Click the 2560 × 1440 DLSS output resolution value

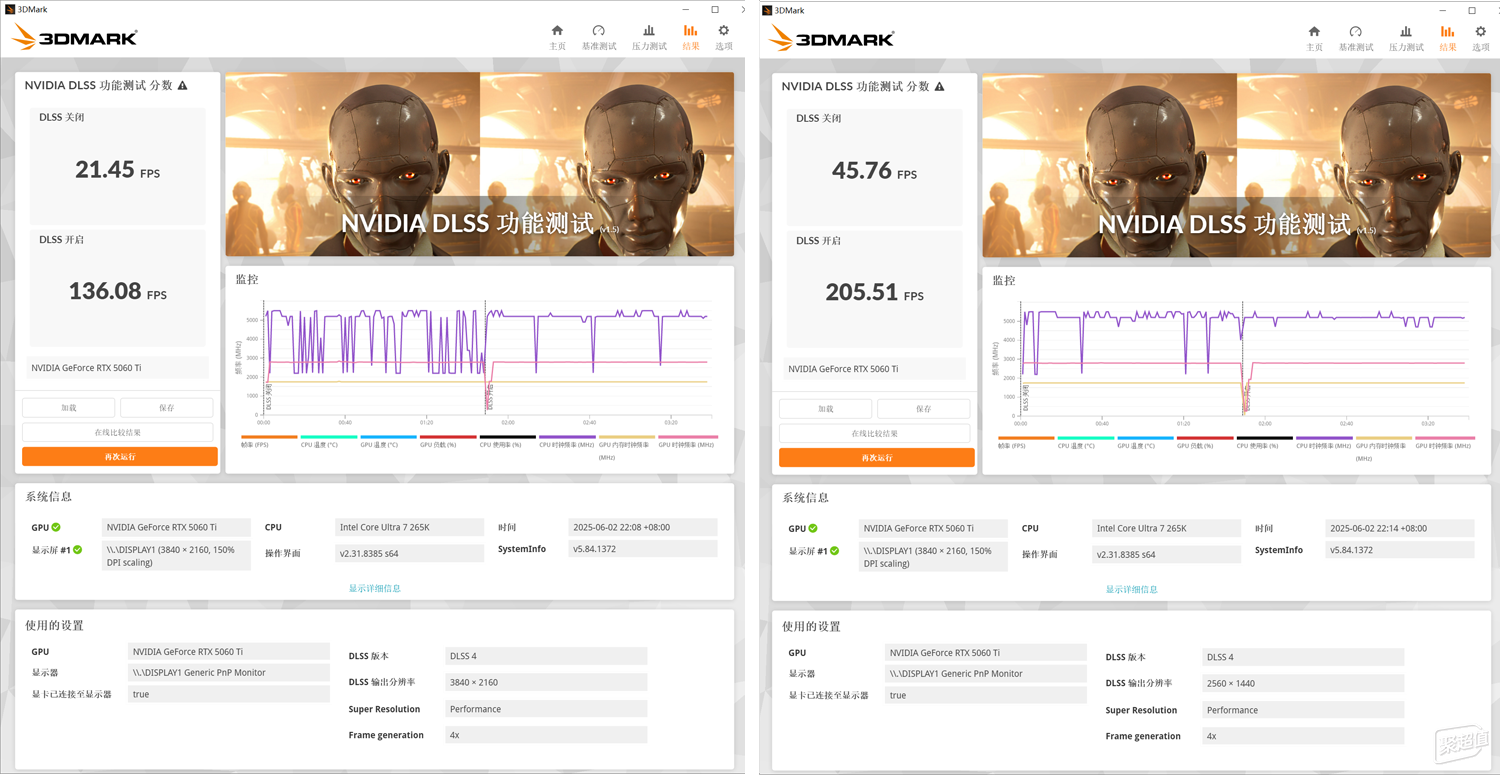1303,683
